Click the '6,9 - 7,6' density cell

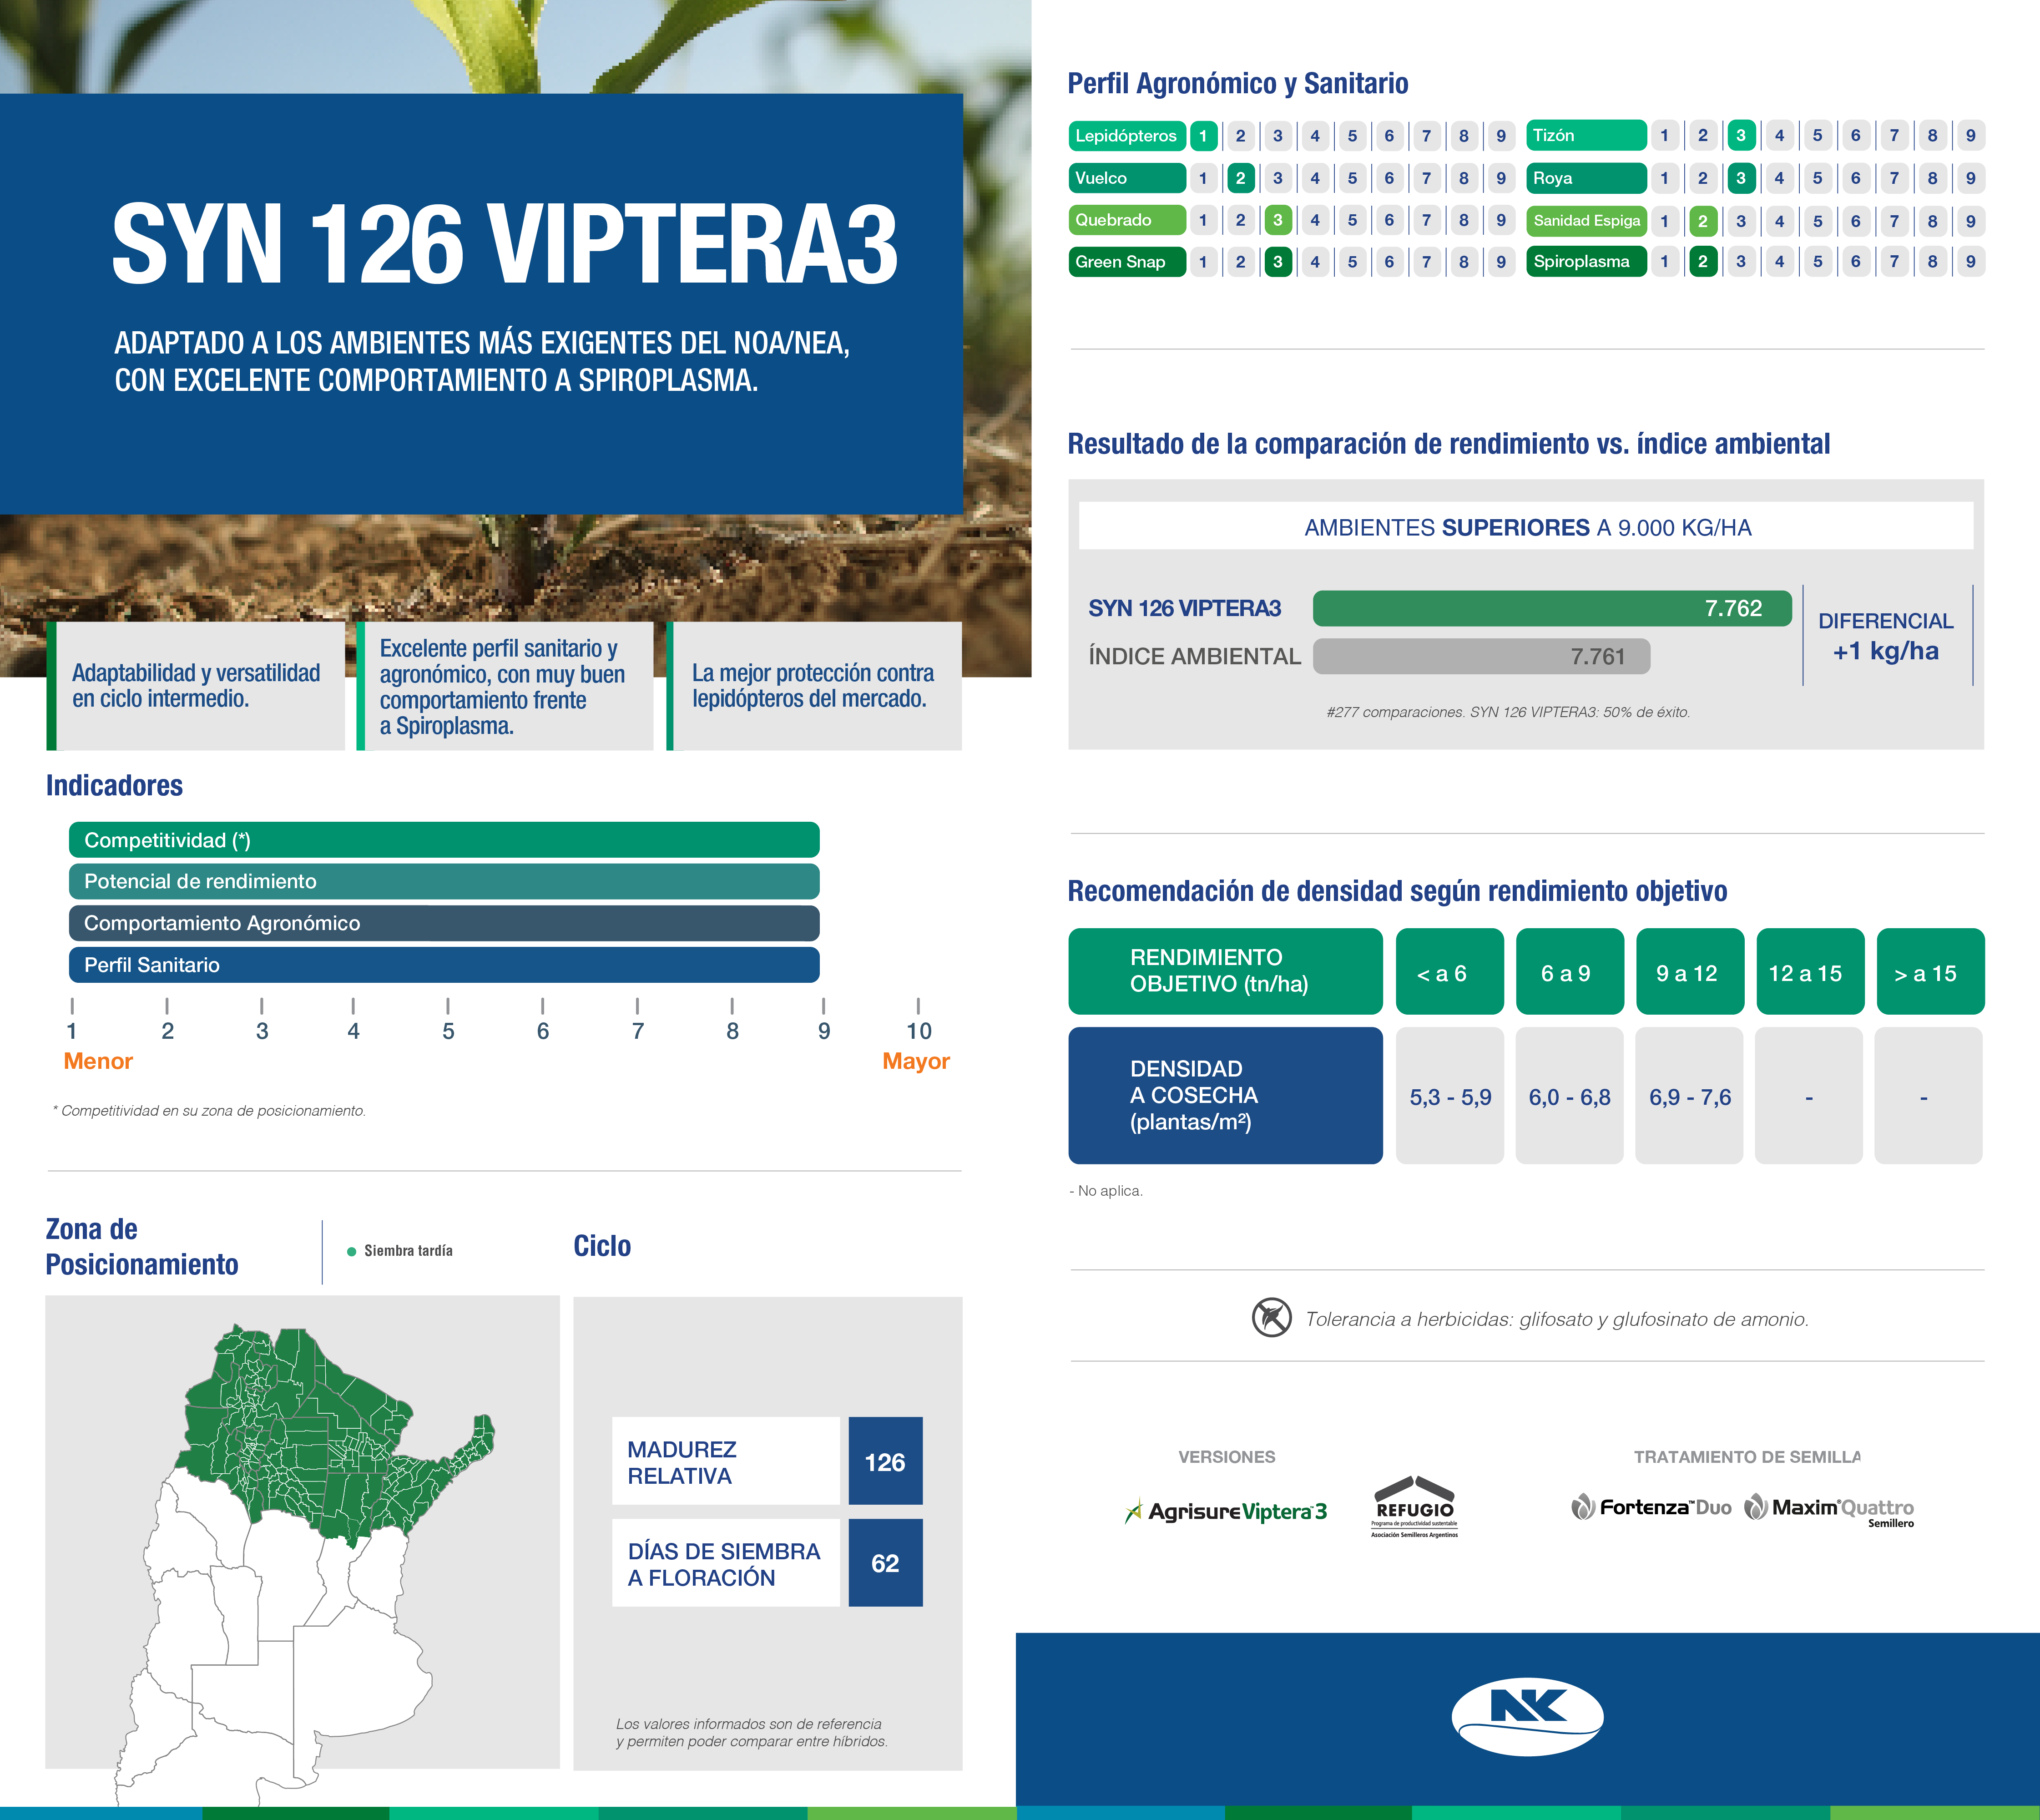point(1689,1096)
